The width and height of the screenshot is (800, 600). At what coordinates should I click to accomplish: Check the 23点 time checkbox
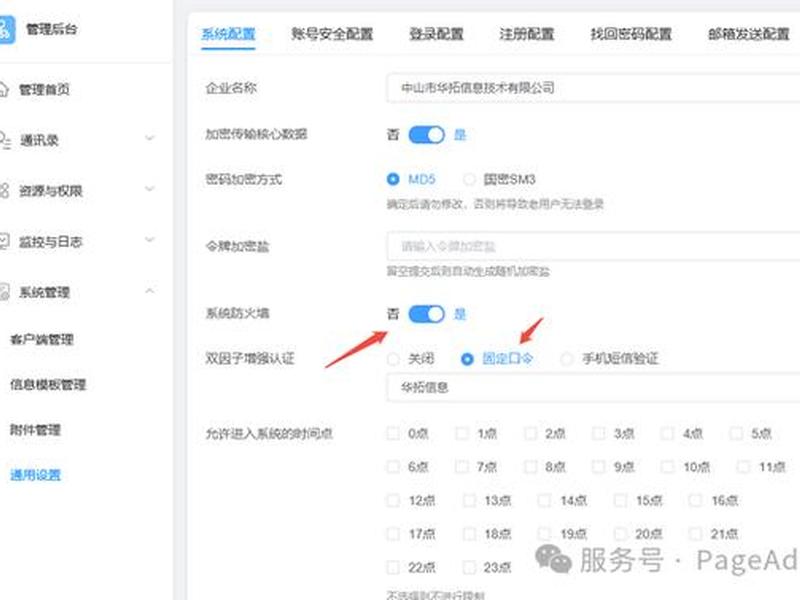click(469, 567)
